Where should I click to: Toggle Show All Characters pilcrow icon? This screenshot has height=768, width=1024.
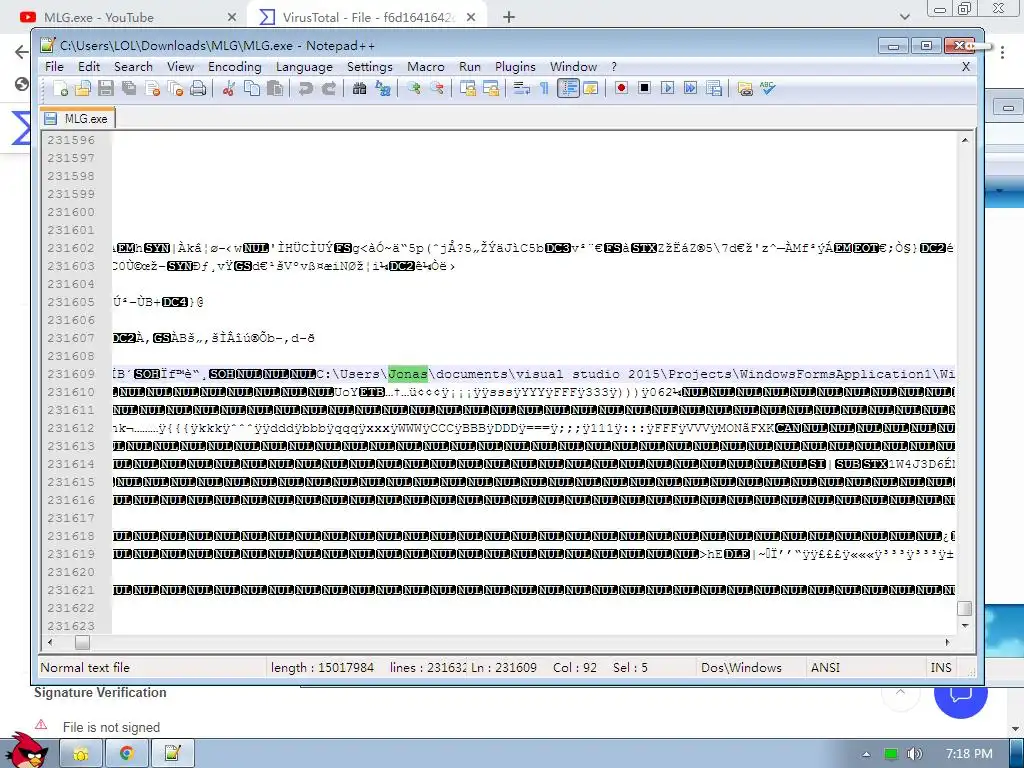coord(544,88)
